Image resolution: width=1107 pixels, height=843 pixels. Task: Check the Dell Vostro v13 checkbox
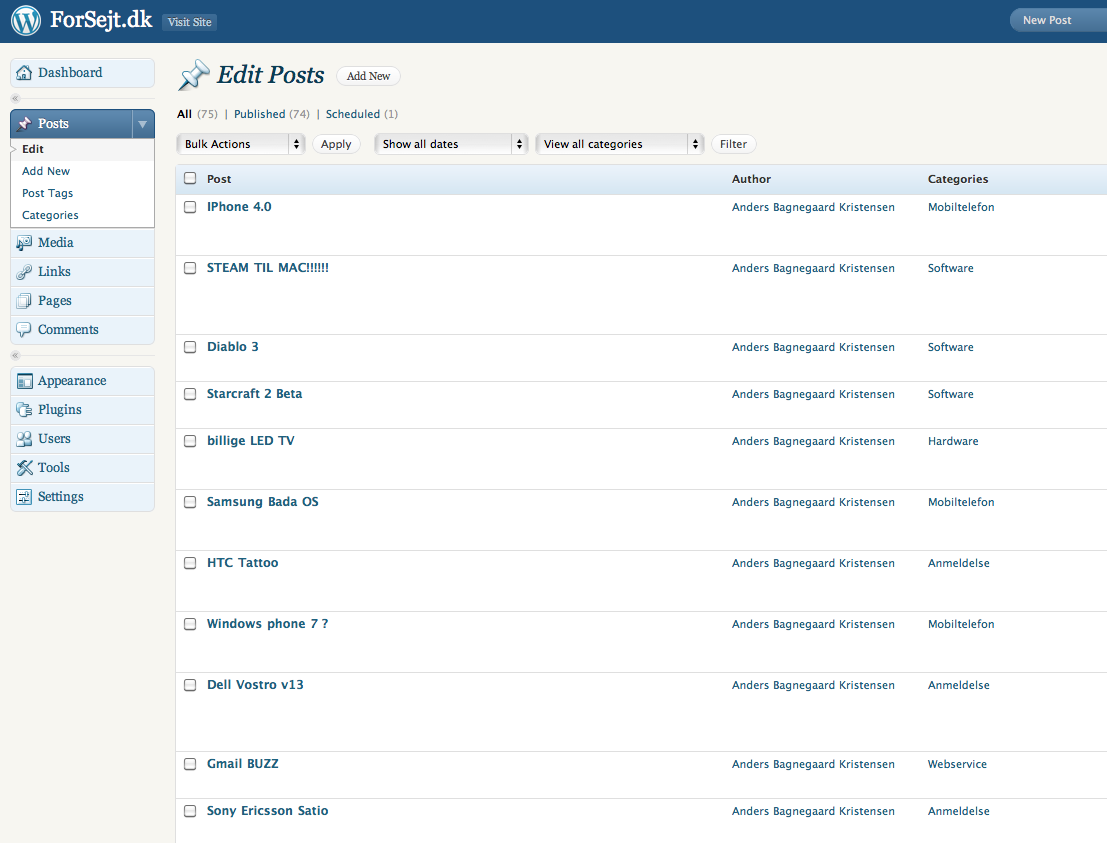point(190,686)
